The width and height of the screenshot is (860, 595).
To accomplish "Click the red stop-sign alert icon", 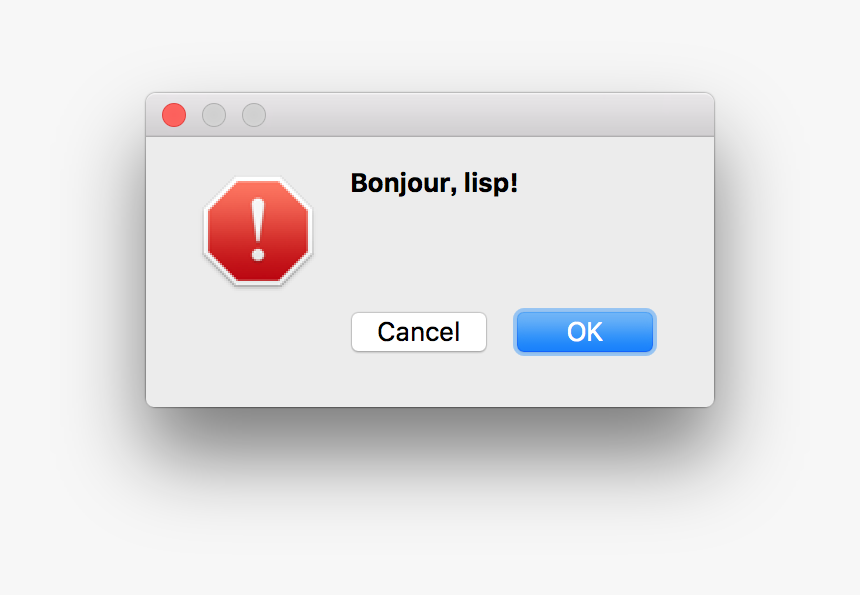I will 258,231.
